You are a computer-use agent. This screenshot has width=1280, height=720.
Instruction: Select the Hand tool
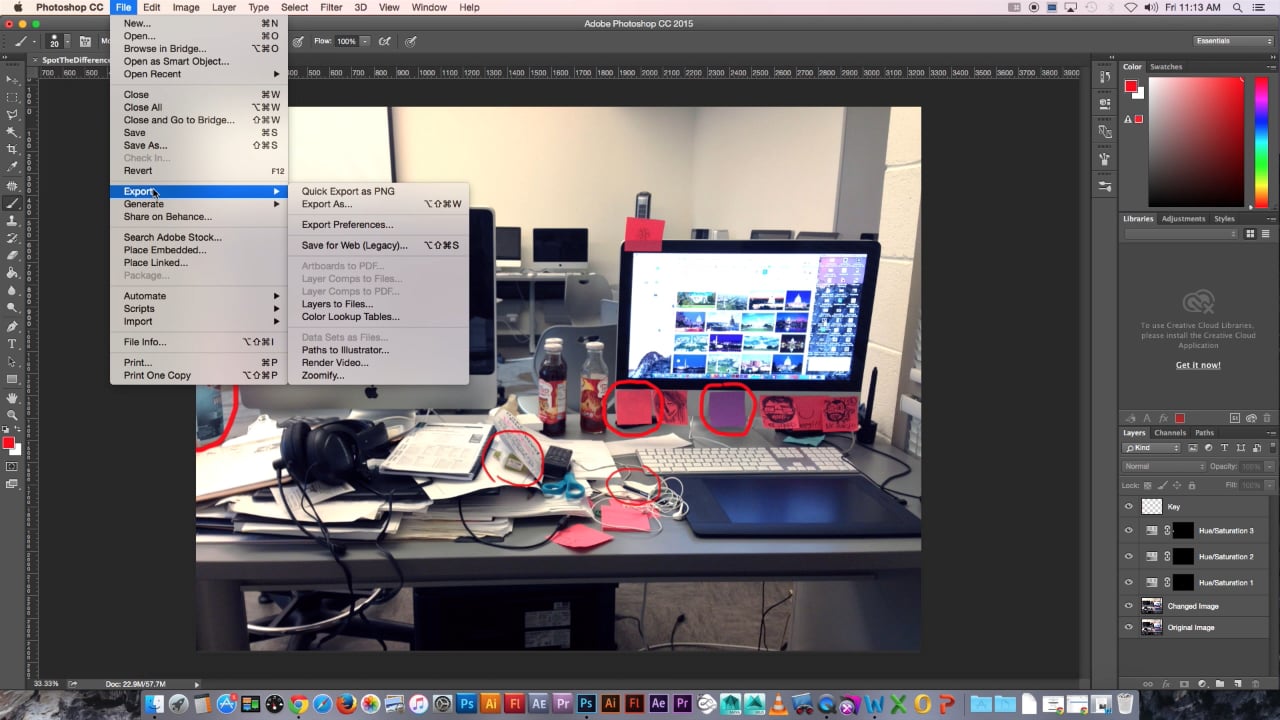pyautogui.click(x=12, y=398)
